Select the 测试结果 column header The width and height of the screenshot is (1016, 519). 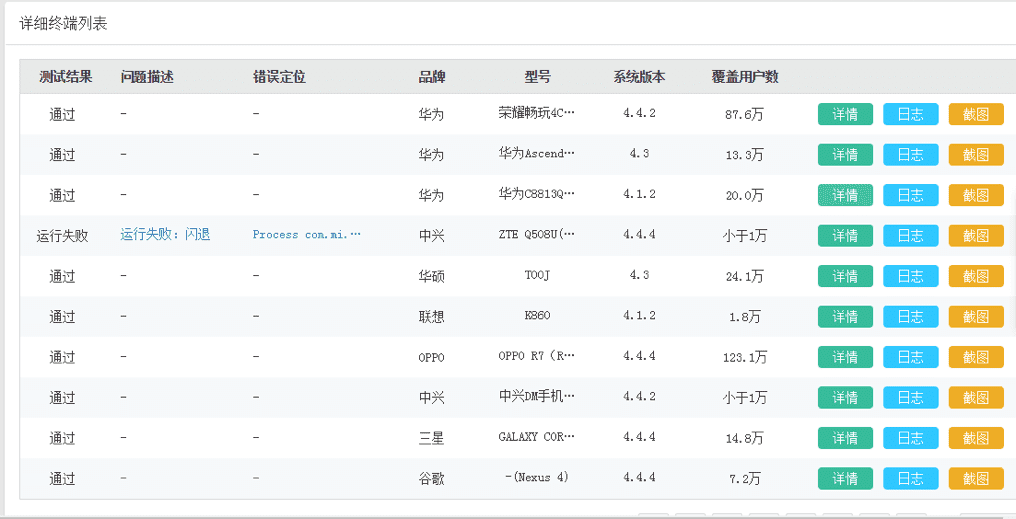[66, 77]
